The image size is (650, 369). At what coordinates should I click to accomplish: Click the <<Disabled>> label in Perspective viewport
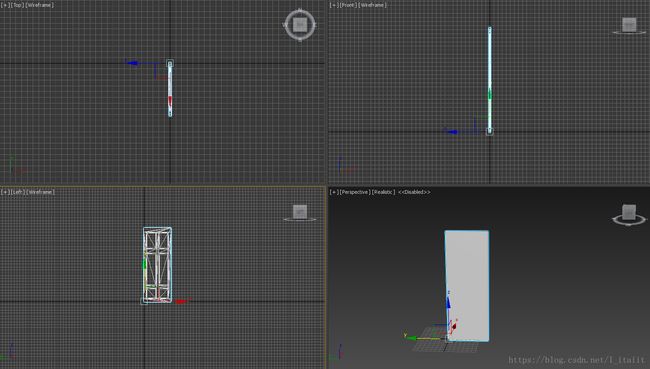[414, 192]
